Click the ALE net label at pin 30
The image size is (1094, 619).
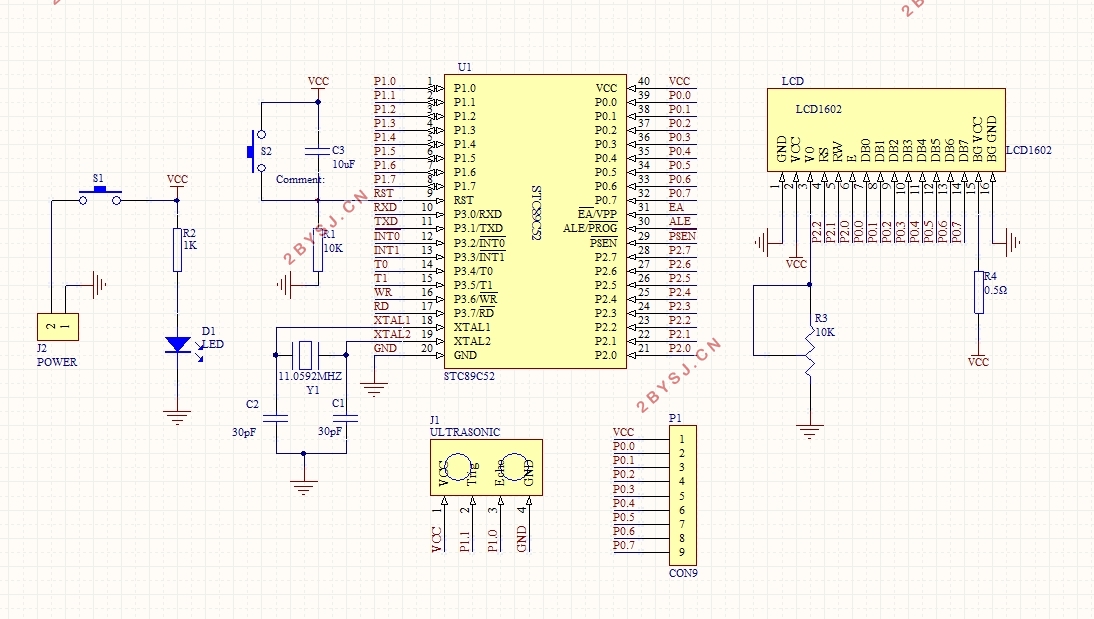[680, 221]
